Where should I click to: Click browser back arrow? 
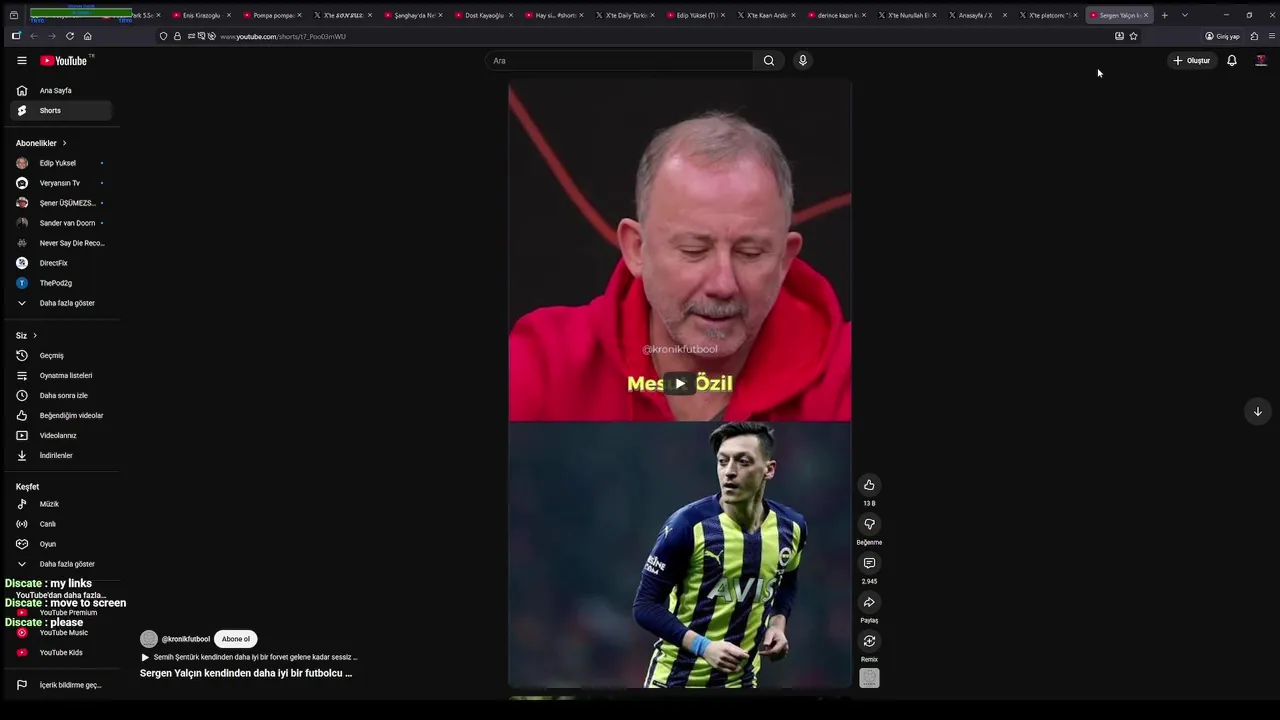[33, 36]
